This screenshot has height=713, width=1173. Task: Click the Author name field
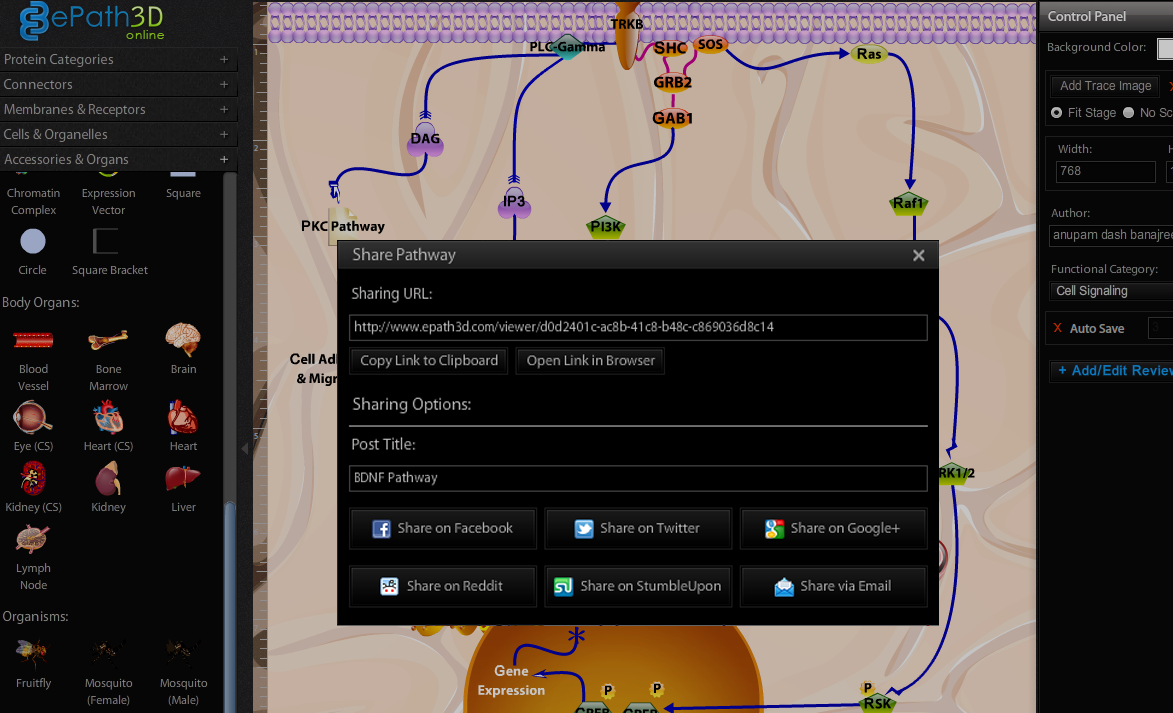pyautogui.click(x=1111, y=235)
